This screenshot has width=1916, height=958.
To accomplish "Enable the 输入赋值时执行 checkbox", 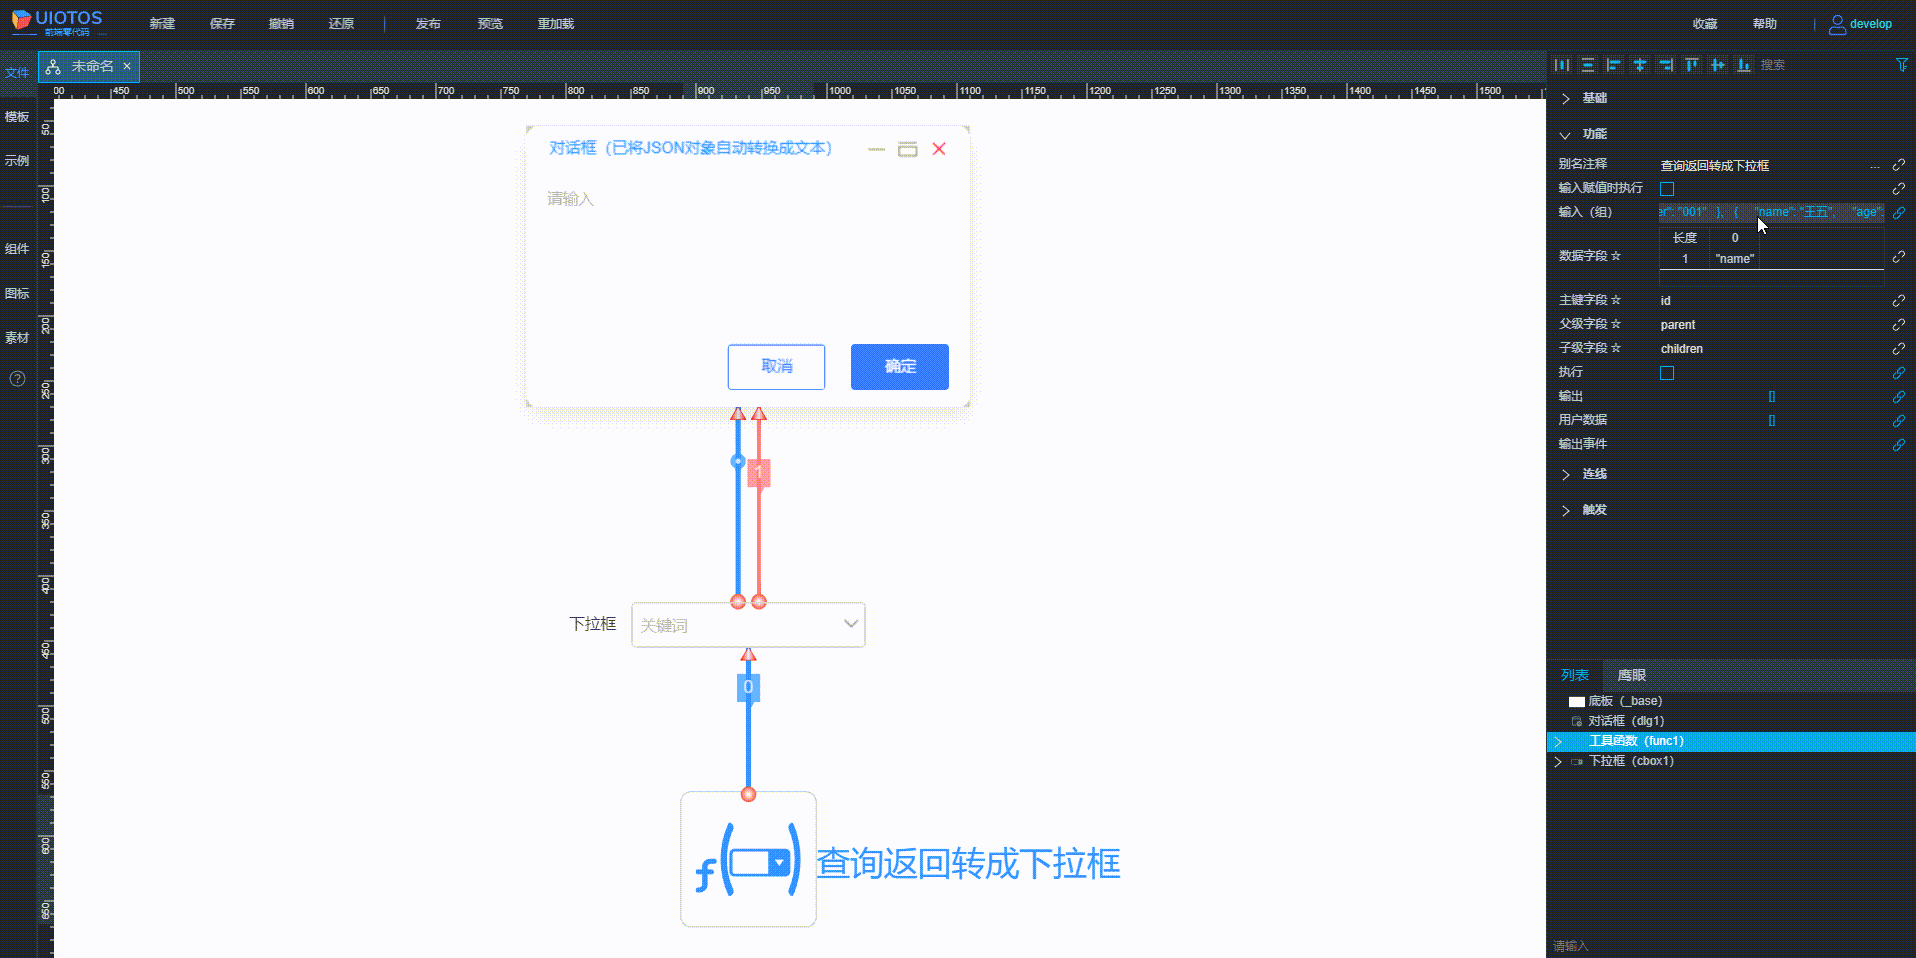I will [1666, 188].
